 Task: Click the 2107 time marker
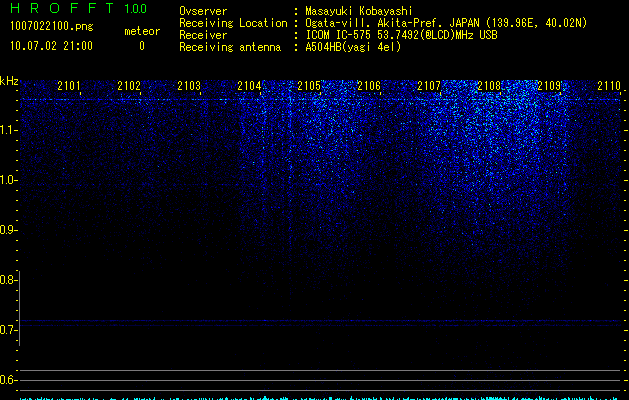429,85
